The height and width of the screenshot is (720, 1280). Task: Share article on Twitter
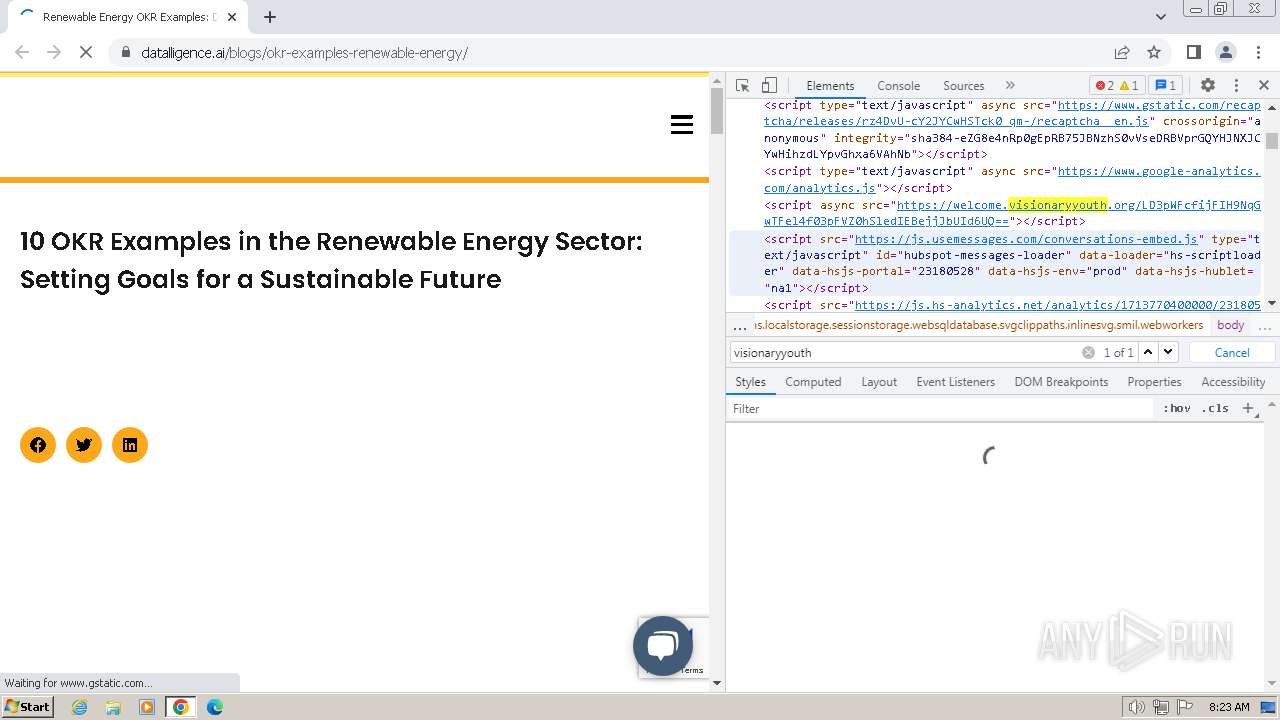click(84, 445)
